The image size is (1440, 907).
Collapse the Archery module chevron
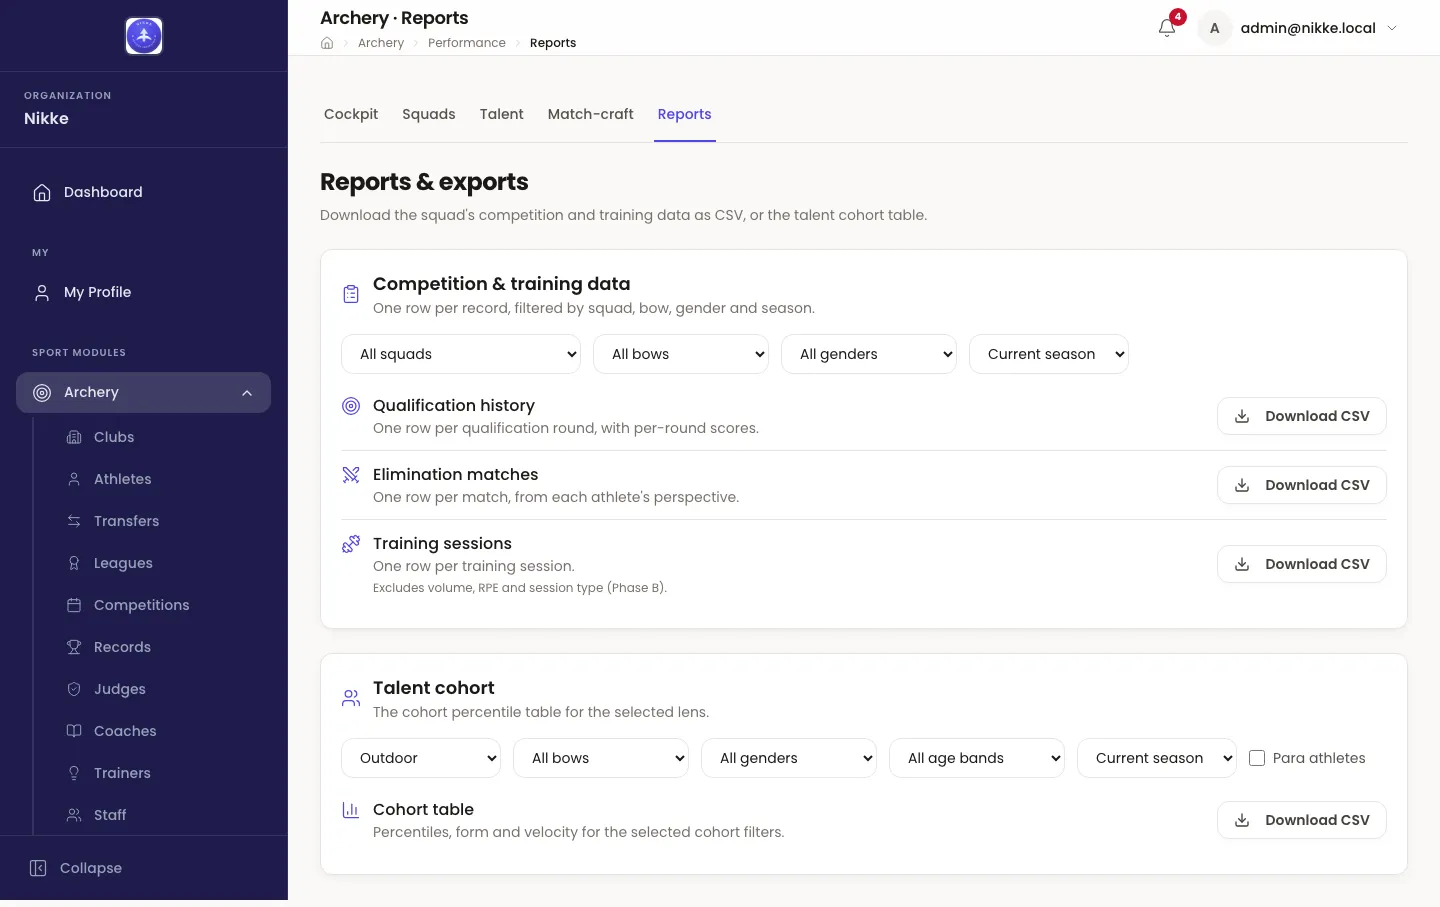247,393
